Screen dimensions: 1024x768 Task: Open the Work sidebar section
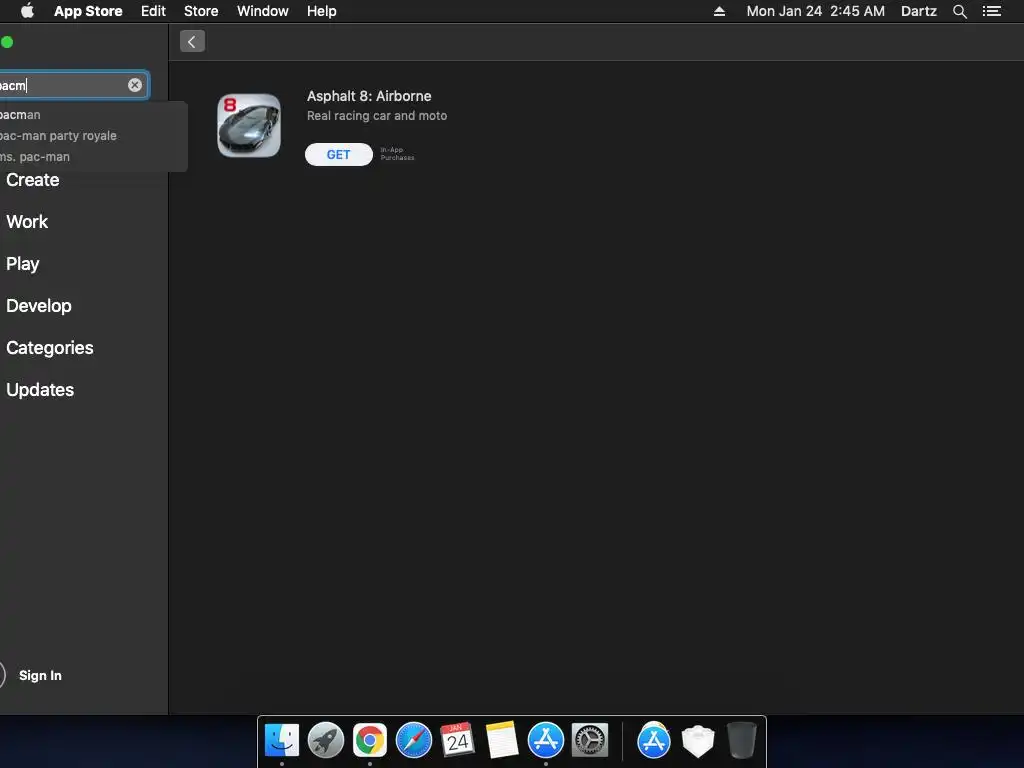[27, 222]
